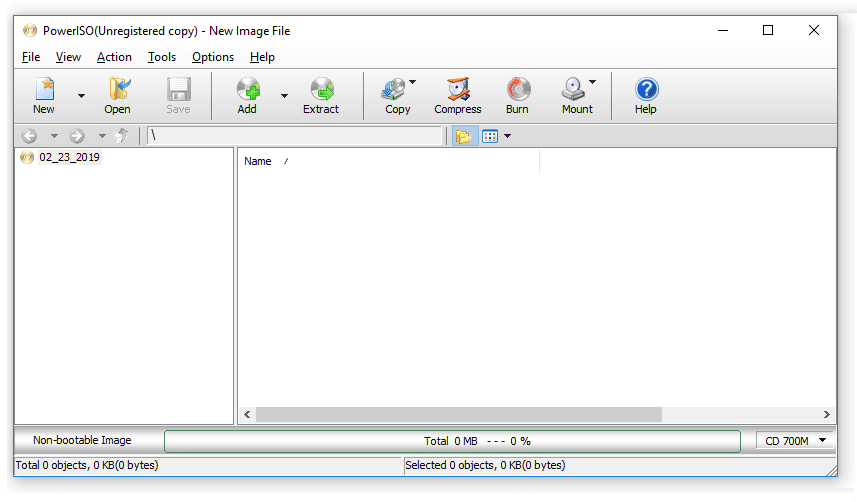
Task: Open the Help menu
Action: coord(262,57)
